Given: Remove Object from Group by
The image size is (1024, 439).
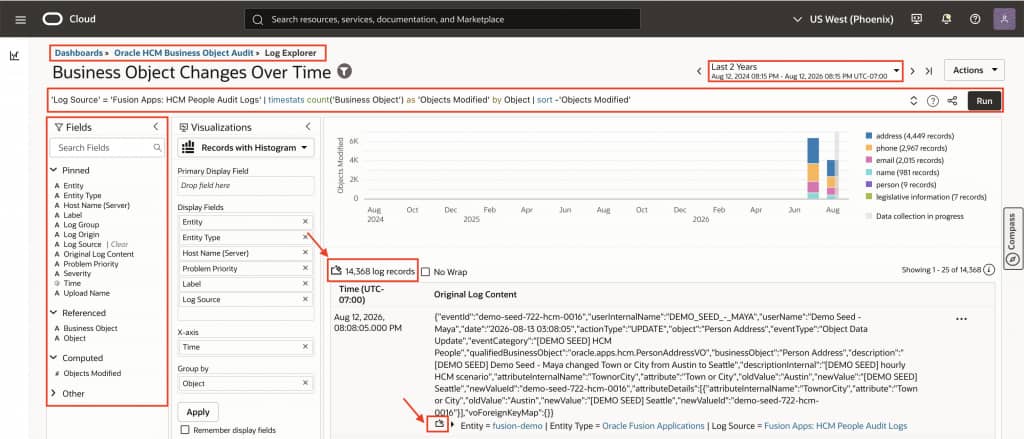Looking at the screenshot, I should point(305,383).
